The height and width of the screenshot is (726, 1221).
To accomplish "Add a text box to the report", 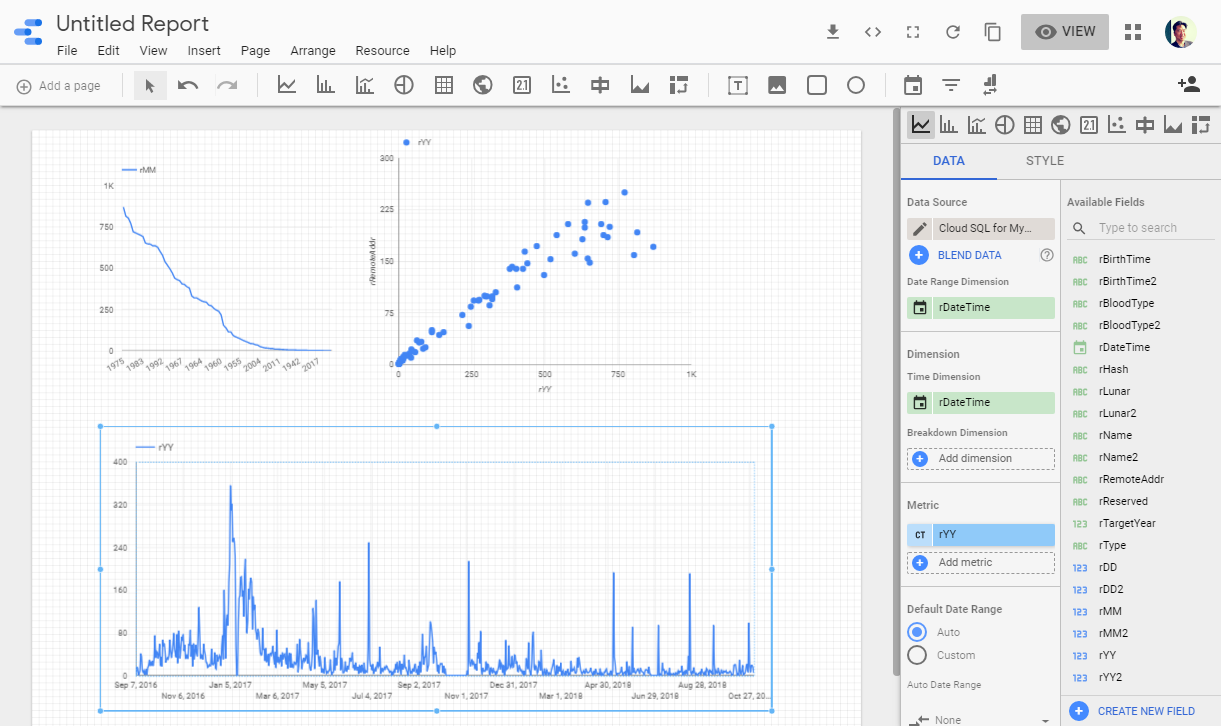I will coord(738,86).
